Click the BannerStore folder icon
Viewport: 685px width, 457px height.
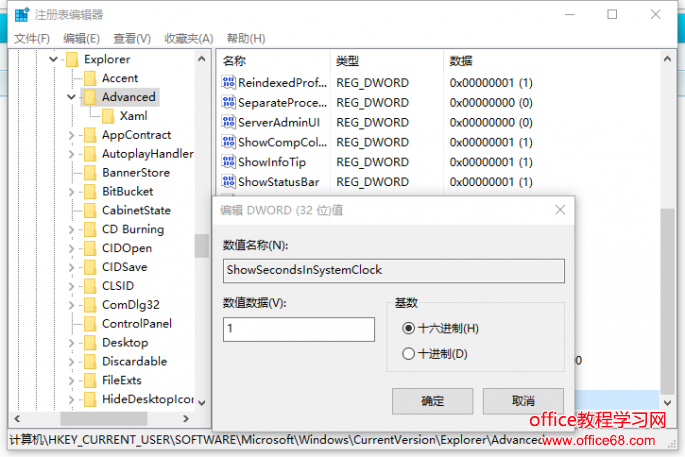(x=90, y=172)
